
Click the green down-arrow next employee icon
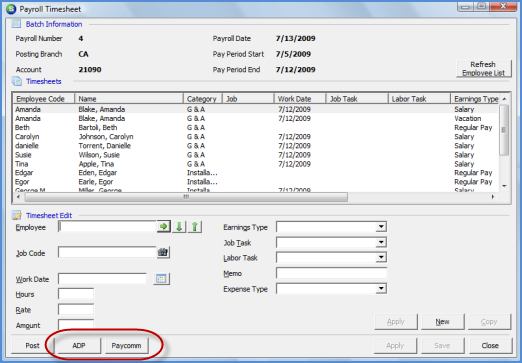click(x=179, y=227)
